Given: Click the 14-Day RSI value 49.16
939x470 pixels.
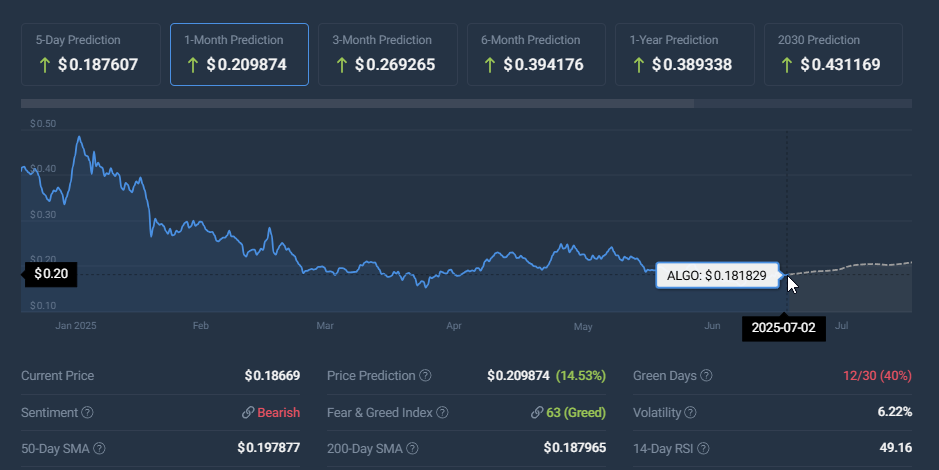Looking at the screenshot, I should point(896,448).
